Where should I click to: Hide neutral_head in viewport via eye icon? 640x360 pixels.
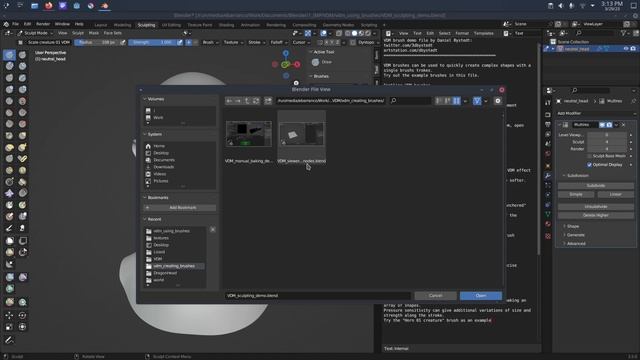click(626, 49)
